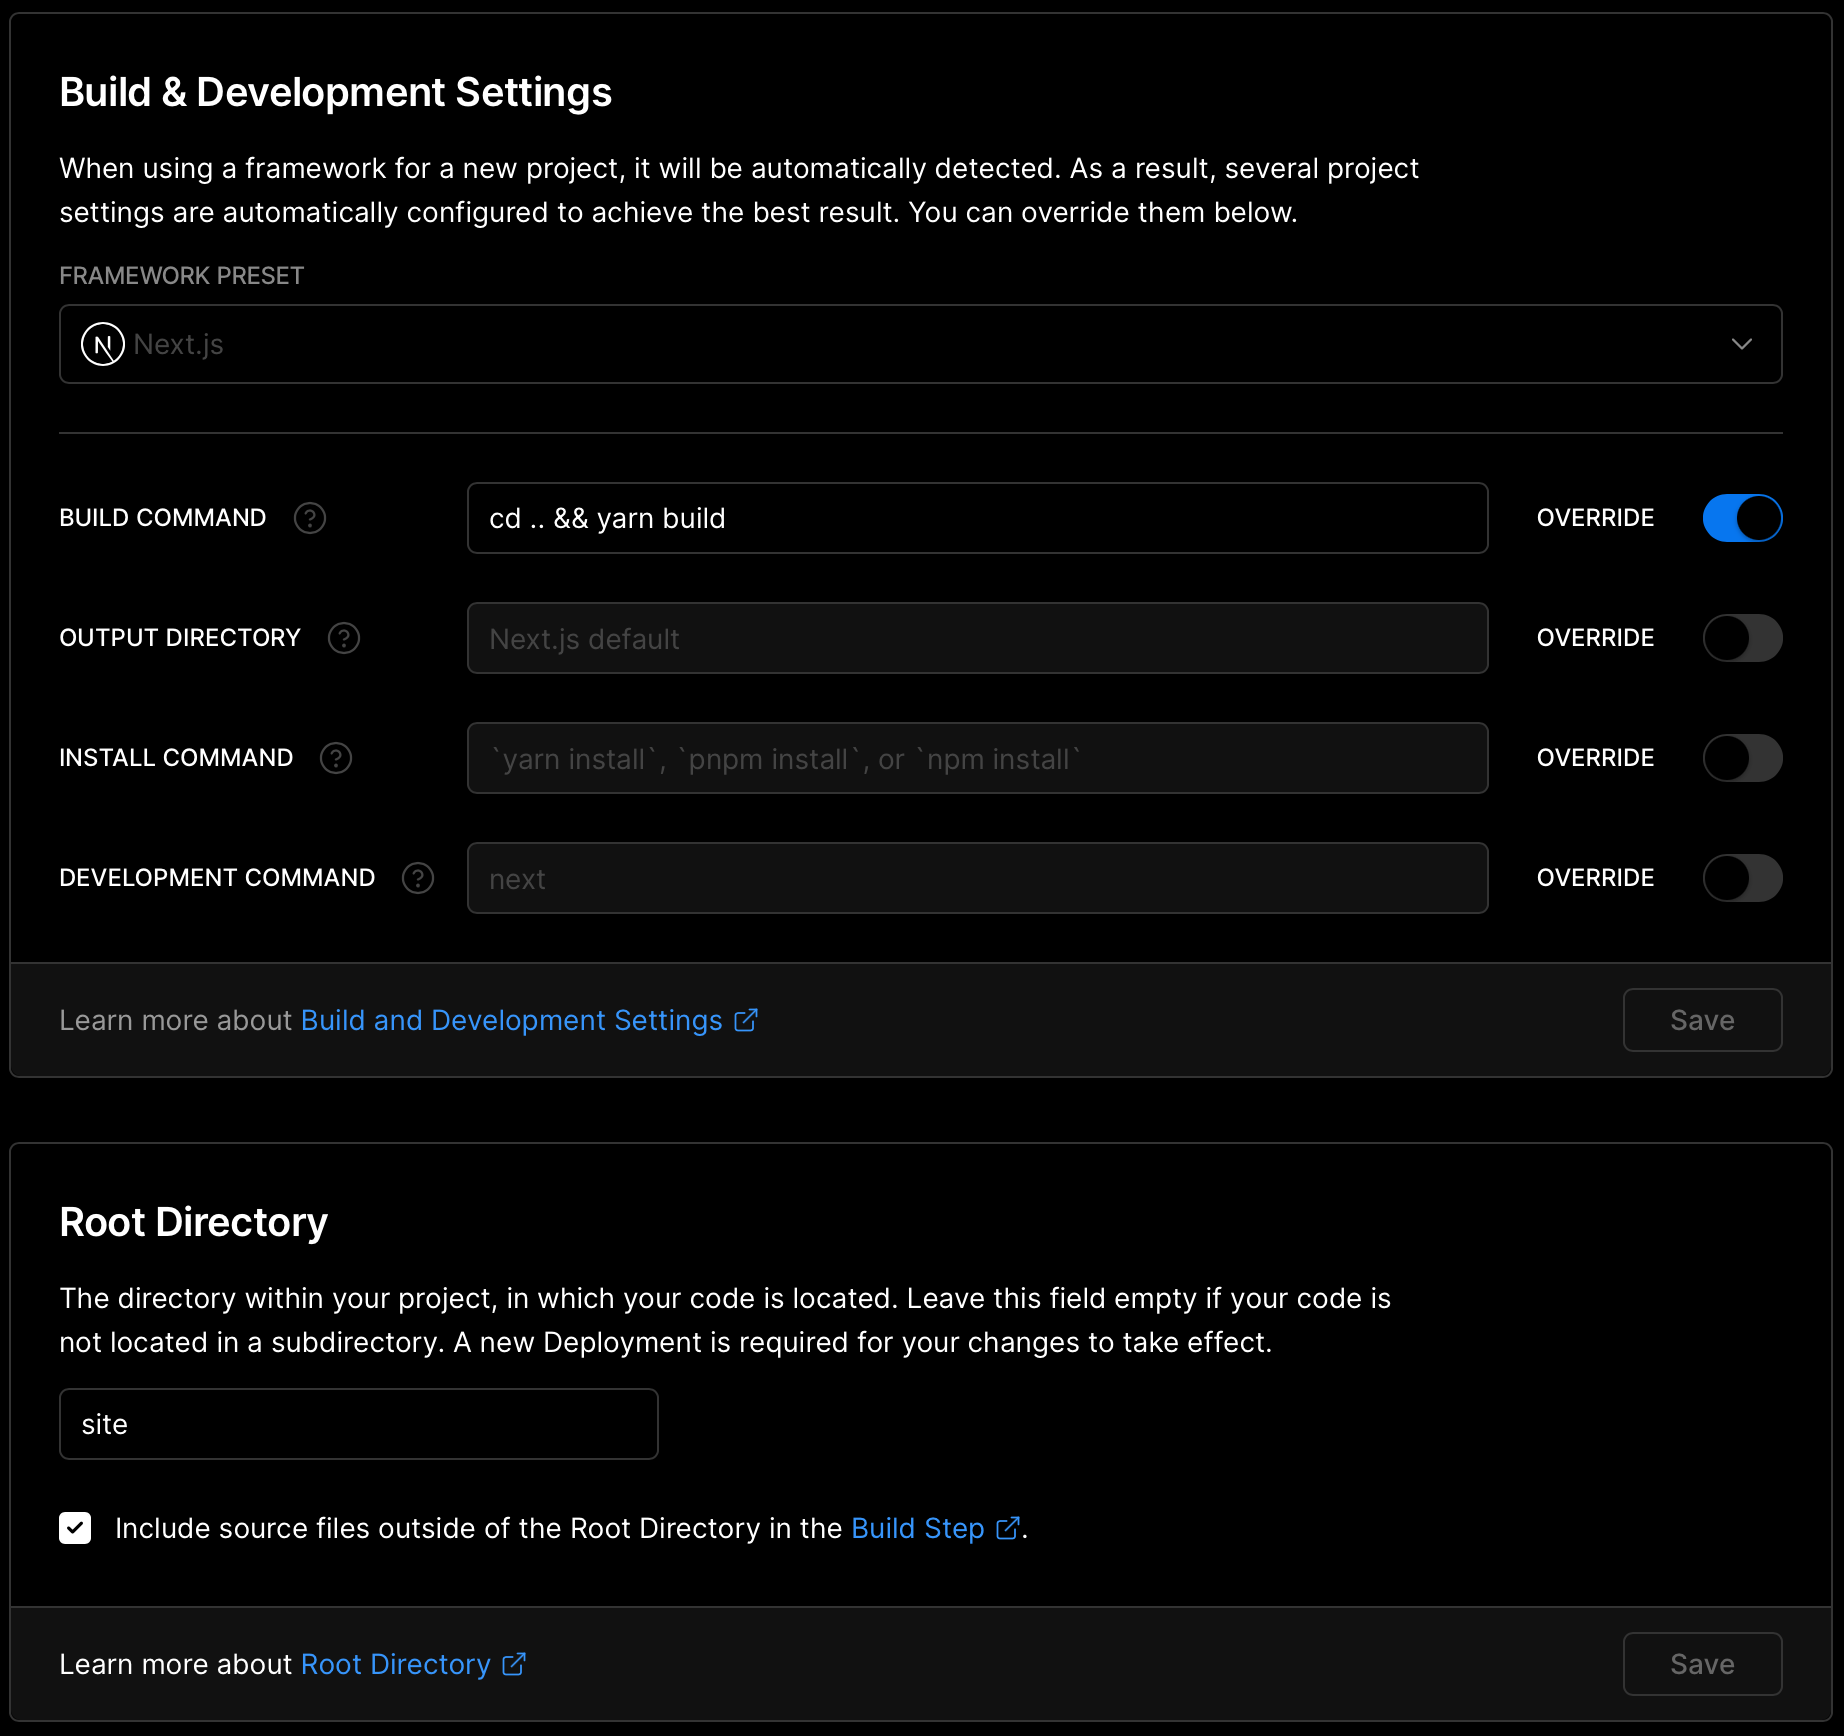1844x1736 pixels.
Task: Click the Output Directory help icon
Action: 344,638
